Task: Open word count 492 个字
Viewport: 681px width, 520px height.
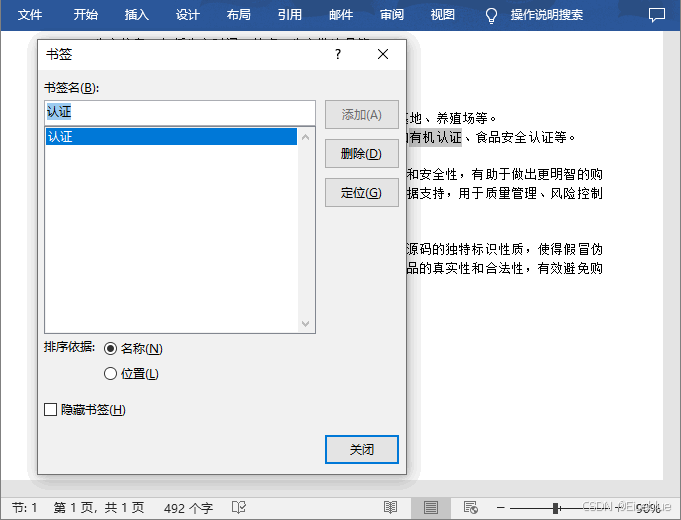Action: (x=188, y=507)
